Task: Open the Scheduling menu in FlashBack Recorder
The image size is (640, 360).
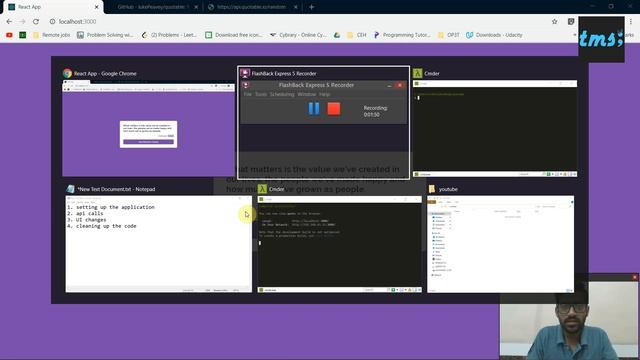Action: pyautogui.click(x=282, y=94)
